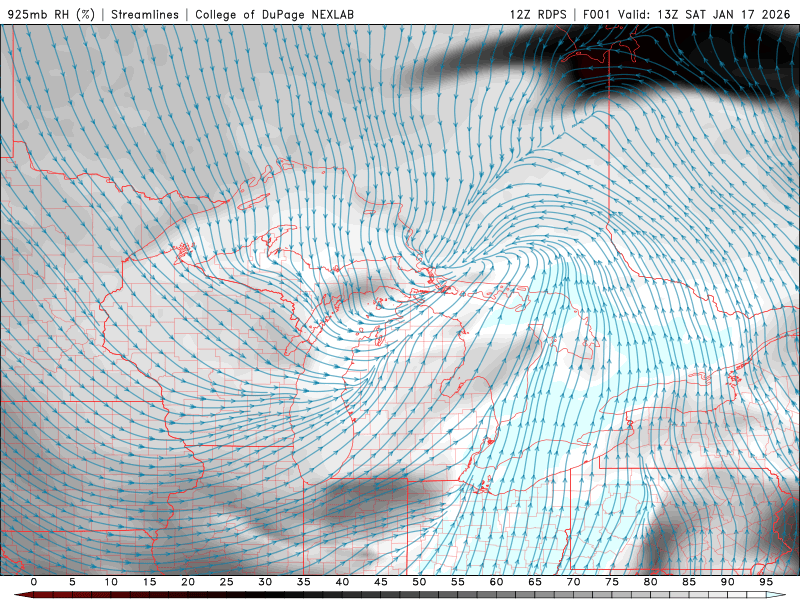Click the 75 value on the RH scale

click(612, 582)
